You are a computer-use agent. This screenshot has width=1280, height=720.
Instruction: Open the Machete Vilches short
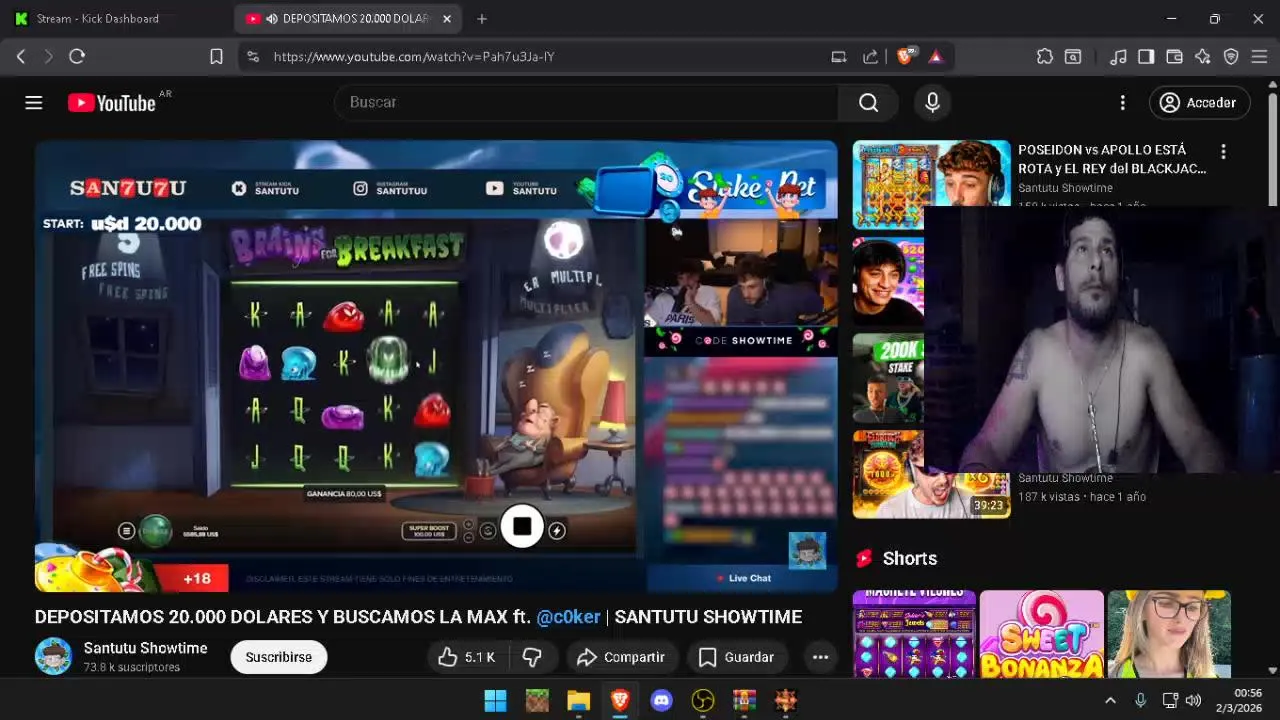click(x=914, y=634)
